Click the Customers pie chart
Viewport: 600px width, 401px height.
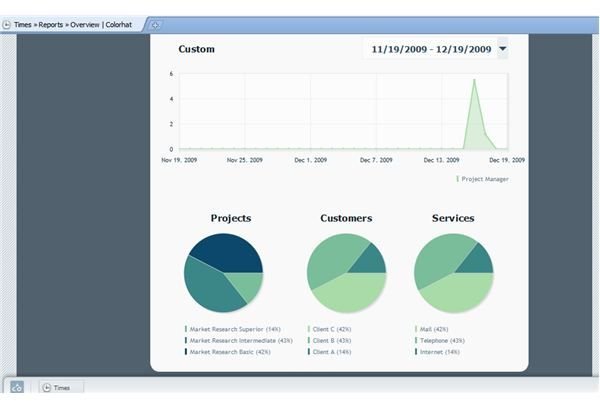pos(346,273)
